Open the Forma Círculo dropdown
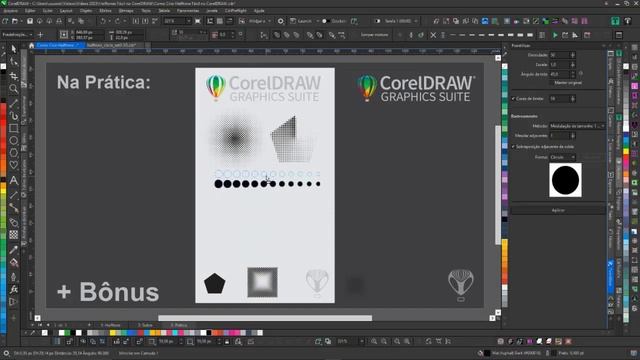Viewport: 640px width, 360px height. [562, 157]
